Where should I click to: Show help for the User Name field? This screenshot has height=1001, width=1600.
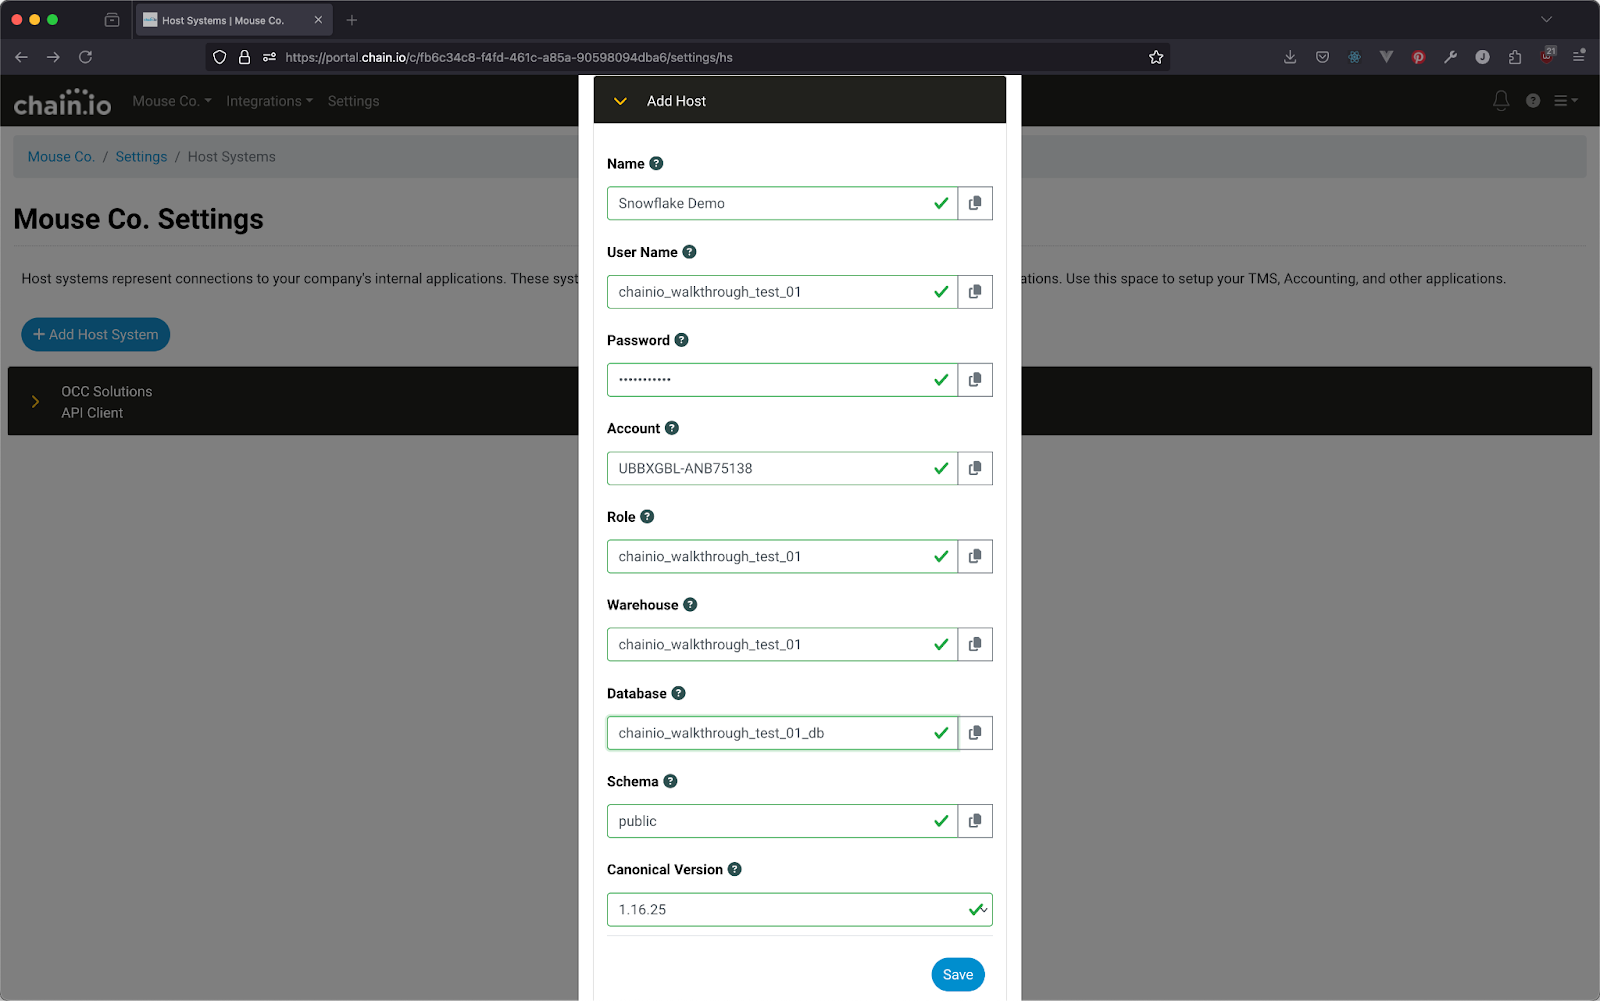click(x=689, y=252)
